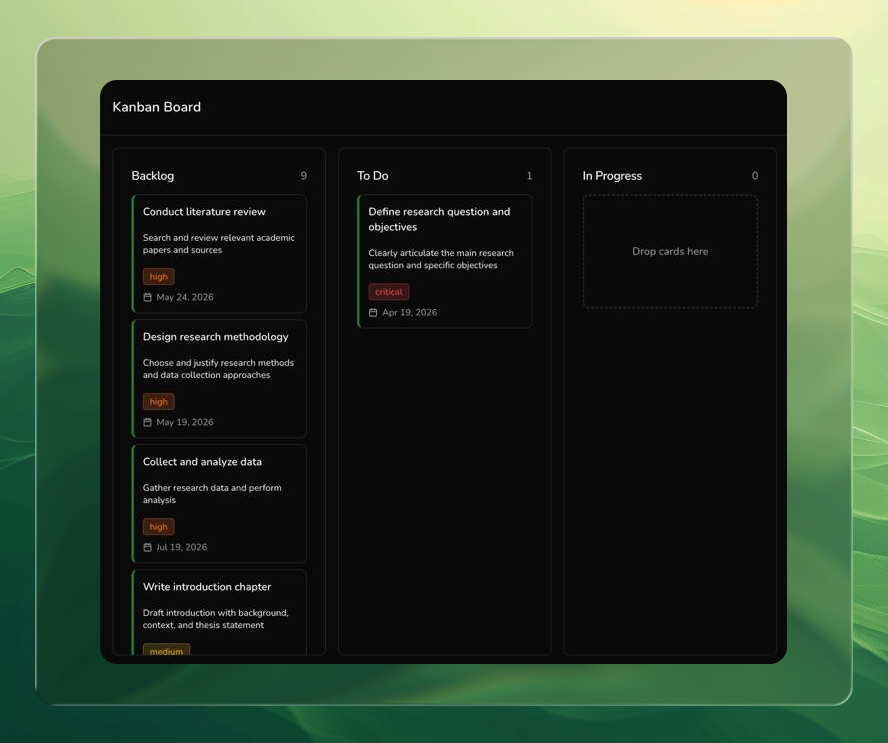888x743 pixels.
Task: Click the In Progress column header
Action: 612,175
